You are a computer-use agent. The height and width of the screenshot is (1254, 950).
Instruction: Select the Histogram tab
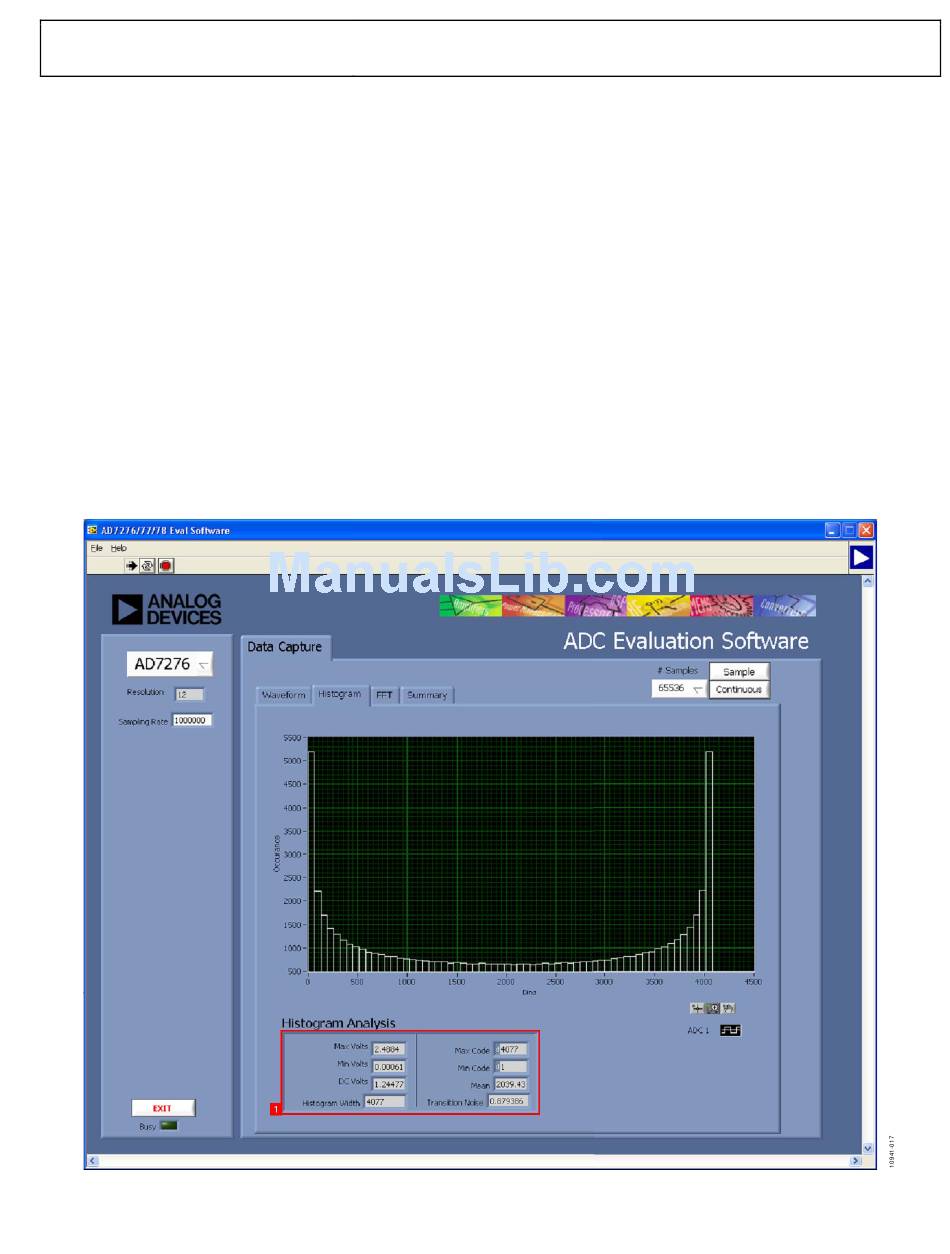pos(339,693)
